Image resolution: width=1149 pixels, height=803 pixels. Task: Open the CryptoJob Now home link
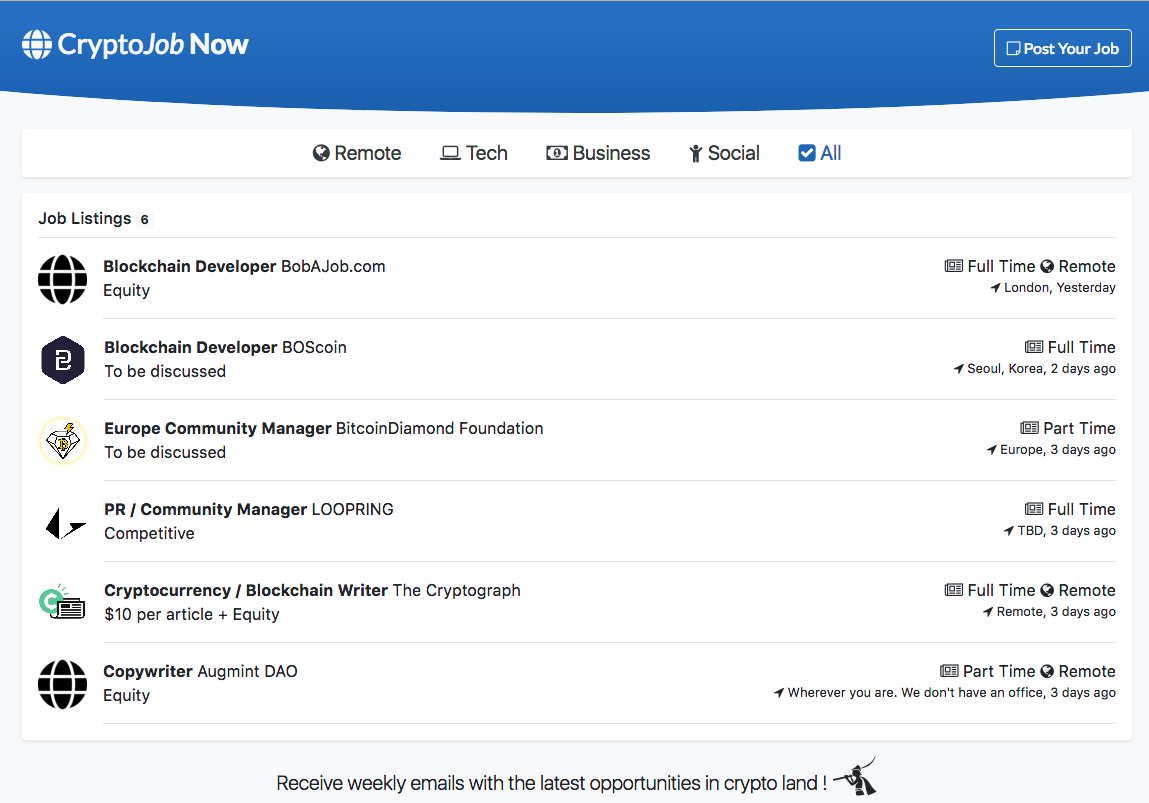(136, 45)
